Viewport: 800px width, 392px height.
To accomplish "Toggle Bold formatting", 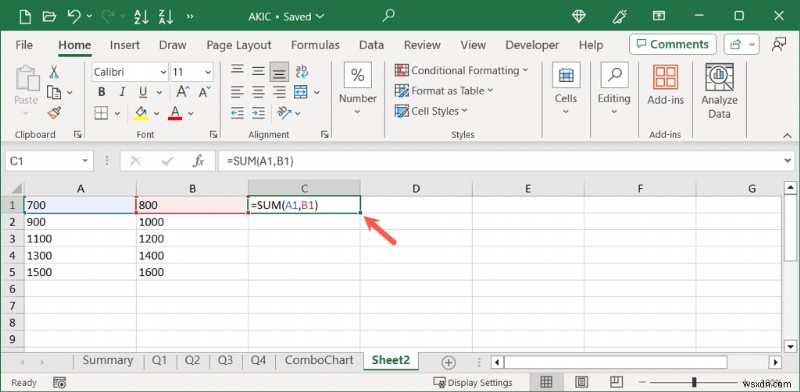I will pyautogui.click(x=102, y=92).
